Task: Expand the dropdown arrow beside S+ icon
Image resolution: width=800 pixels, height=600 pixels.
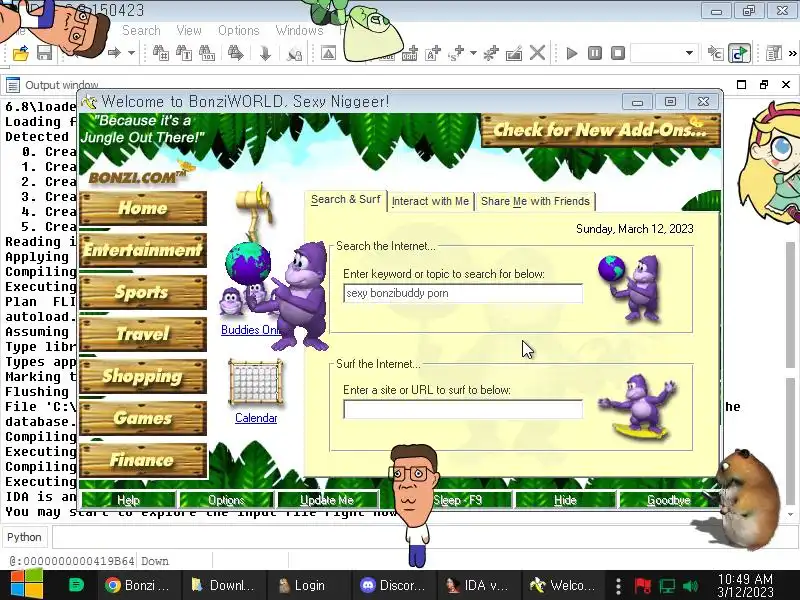Action: 473,53
